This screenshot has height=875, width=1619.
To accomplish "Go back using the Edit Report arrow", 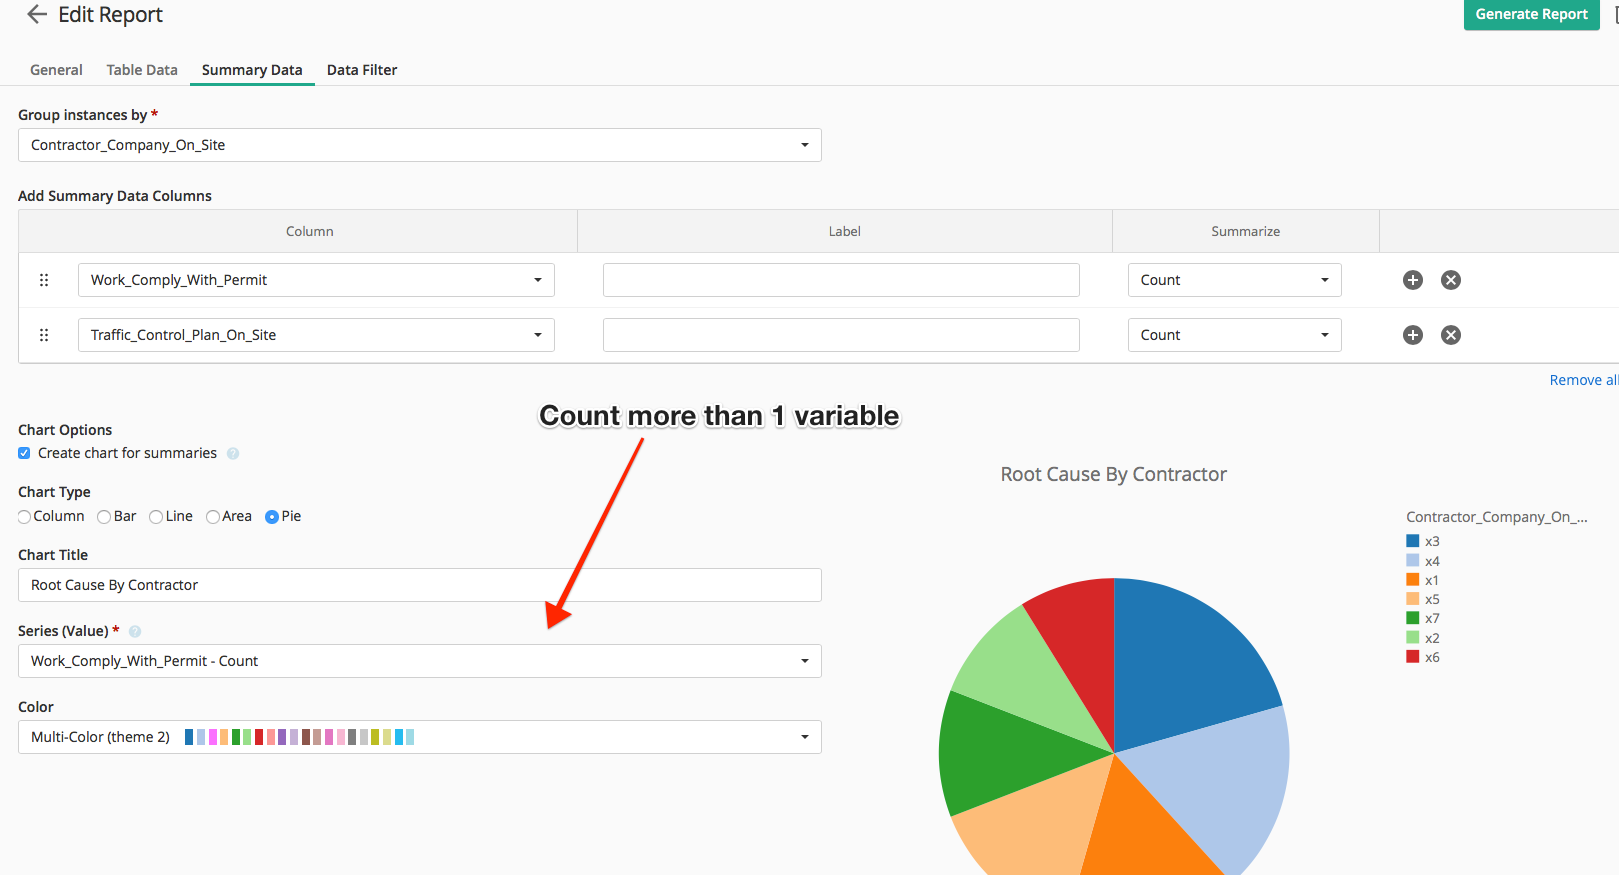I will pyautogui.click(x=37, y=14).
